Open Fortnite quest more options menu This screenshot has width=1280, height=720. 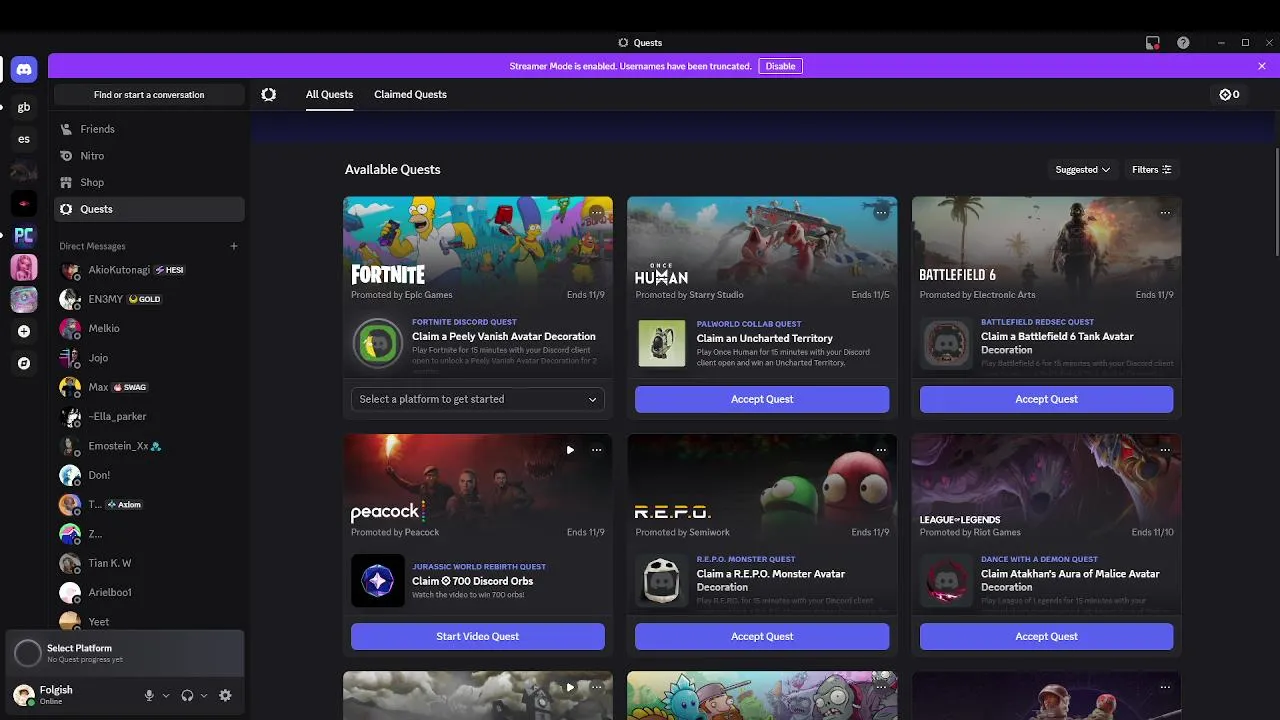597,212
